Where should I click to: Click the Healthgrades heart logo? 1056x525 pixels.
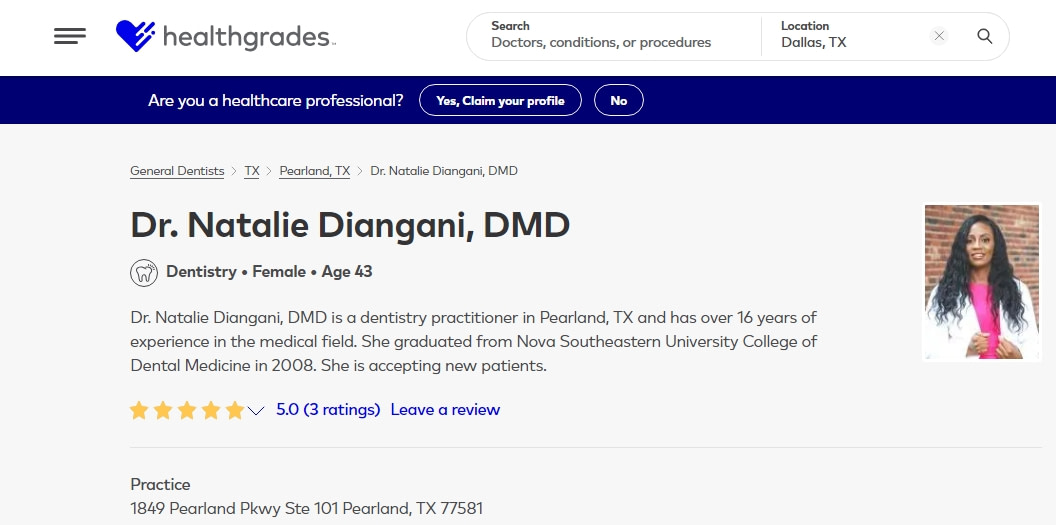[x=135, y=36]
